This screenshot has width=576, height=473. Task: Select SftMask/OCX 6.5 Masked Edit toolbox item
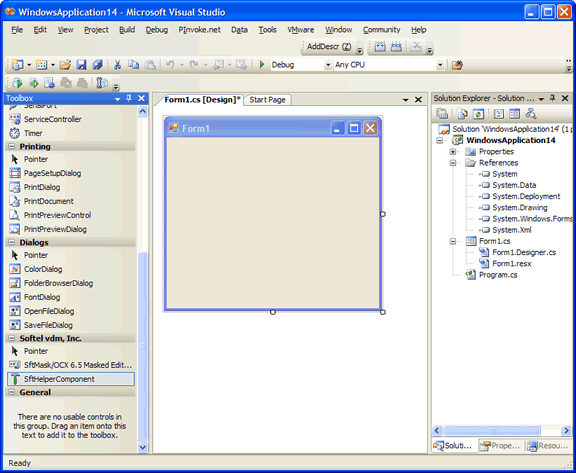(x=71, y=365)
